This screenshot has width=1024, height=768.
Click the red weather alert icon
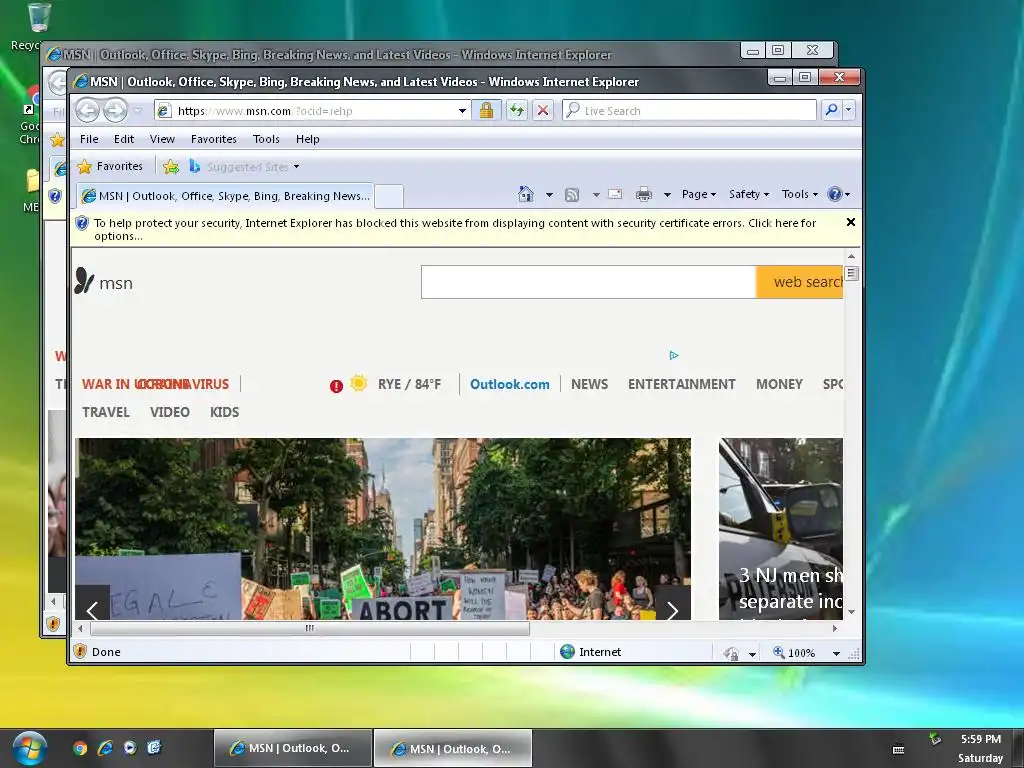pos(336,386)
